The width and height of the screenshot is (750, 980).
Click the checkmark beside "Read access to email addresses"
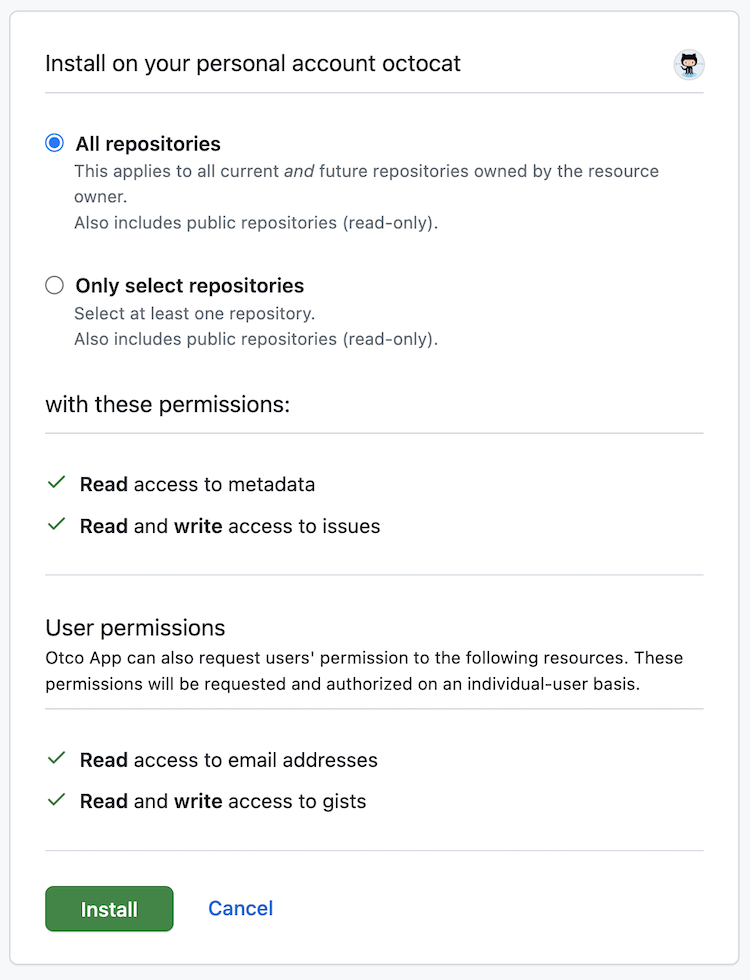pyautogui.click(x=56, y=759)
